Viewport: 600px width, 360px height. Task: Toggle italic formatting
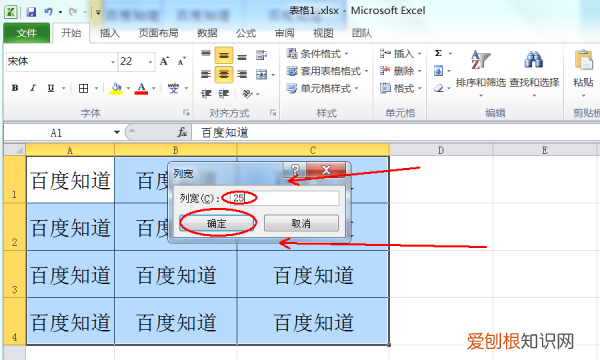tap(33, 88)
